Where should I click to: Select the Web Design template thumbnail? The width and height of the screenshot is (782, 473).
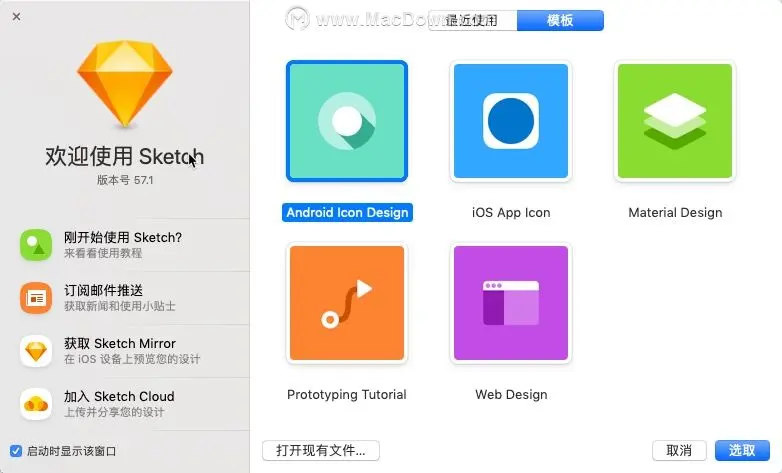[x=511, y=303]
